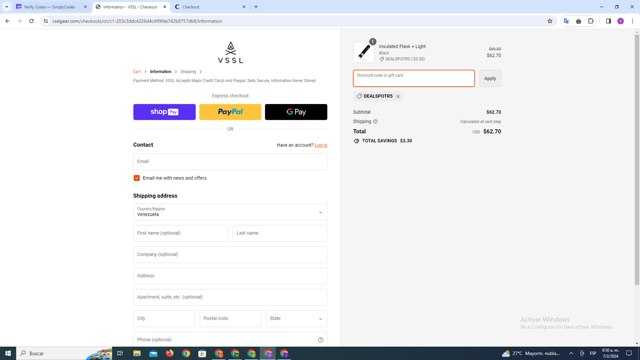Open Microsoft Store from taskbar

(x=202, y=353)
